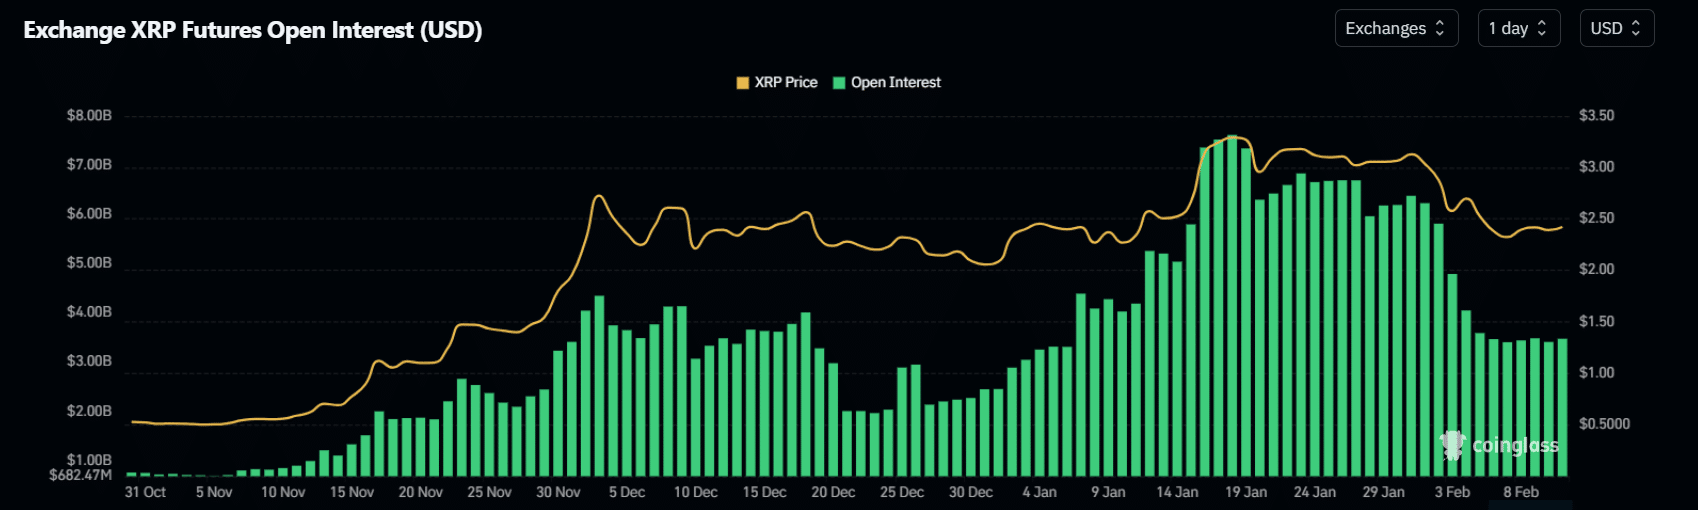Screen dimensions: 1698x510
Task: Click the 15 Nov date label
Action: pos(352,492)
